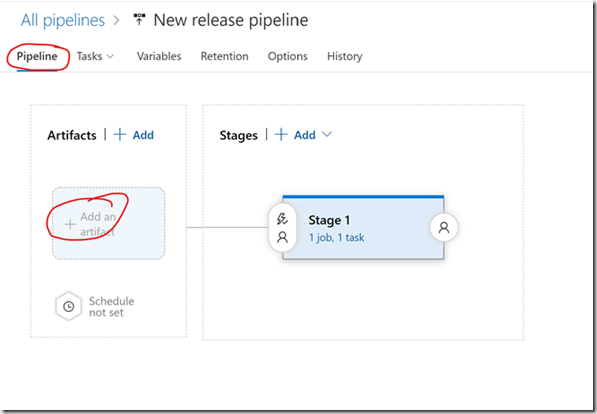Click the plus icon beside Artifacts Add

pyautogui.click(x=120, y=134)
